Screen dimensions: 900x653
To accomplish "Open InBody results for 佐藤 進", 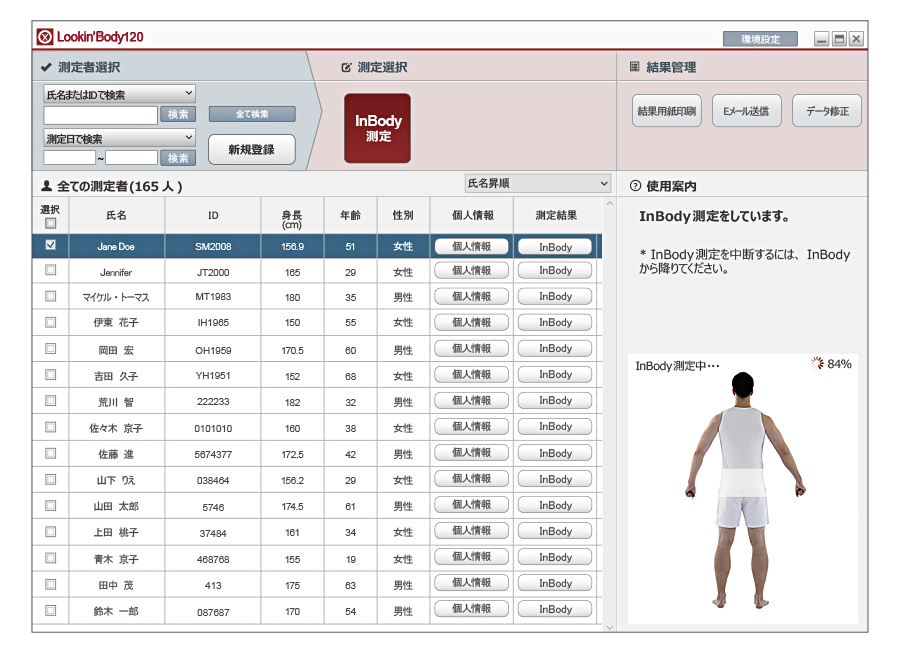I will 555,453.
